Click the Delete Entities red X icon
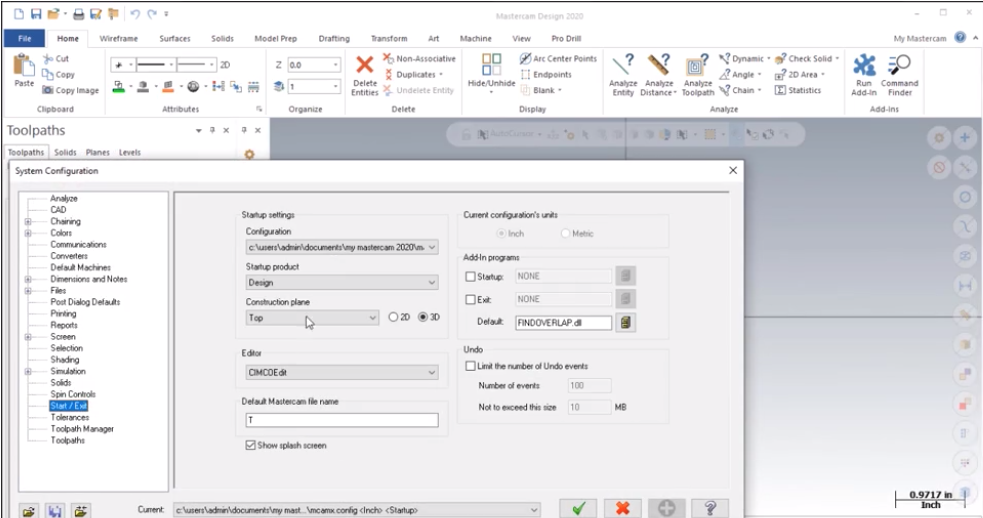Screen dimensions: 983x518 click(x=364, y=65)
